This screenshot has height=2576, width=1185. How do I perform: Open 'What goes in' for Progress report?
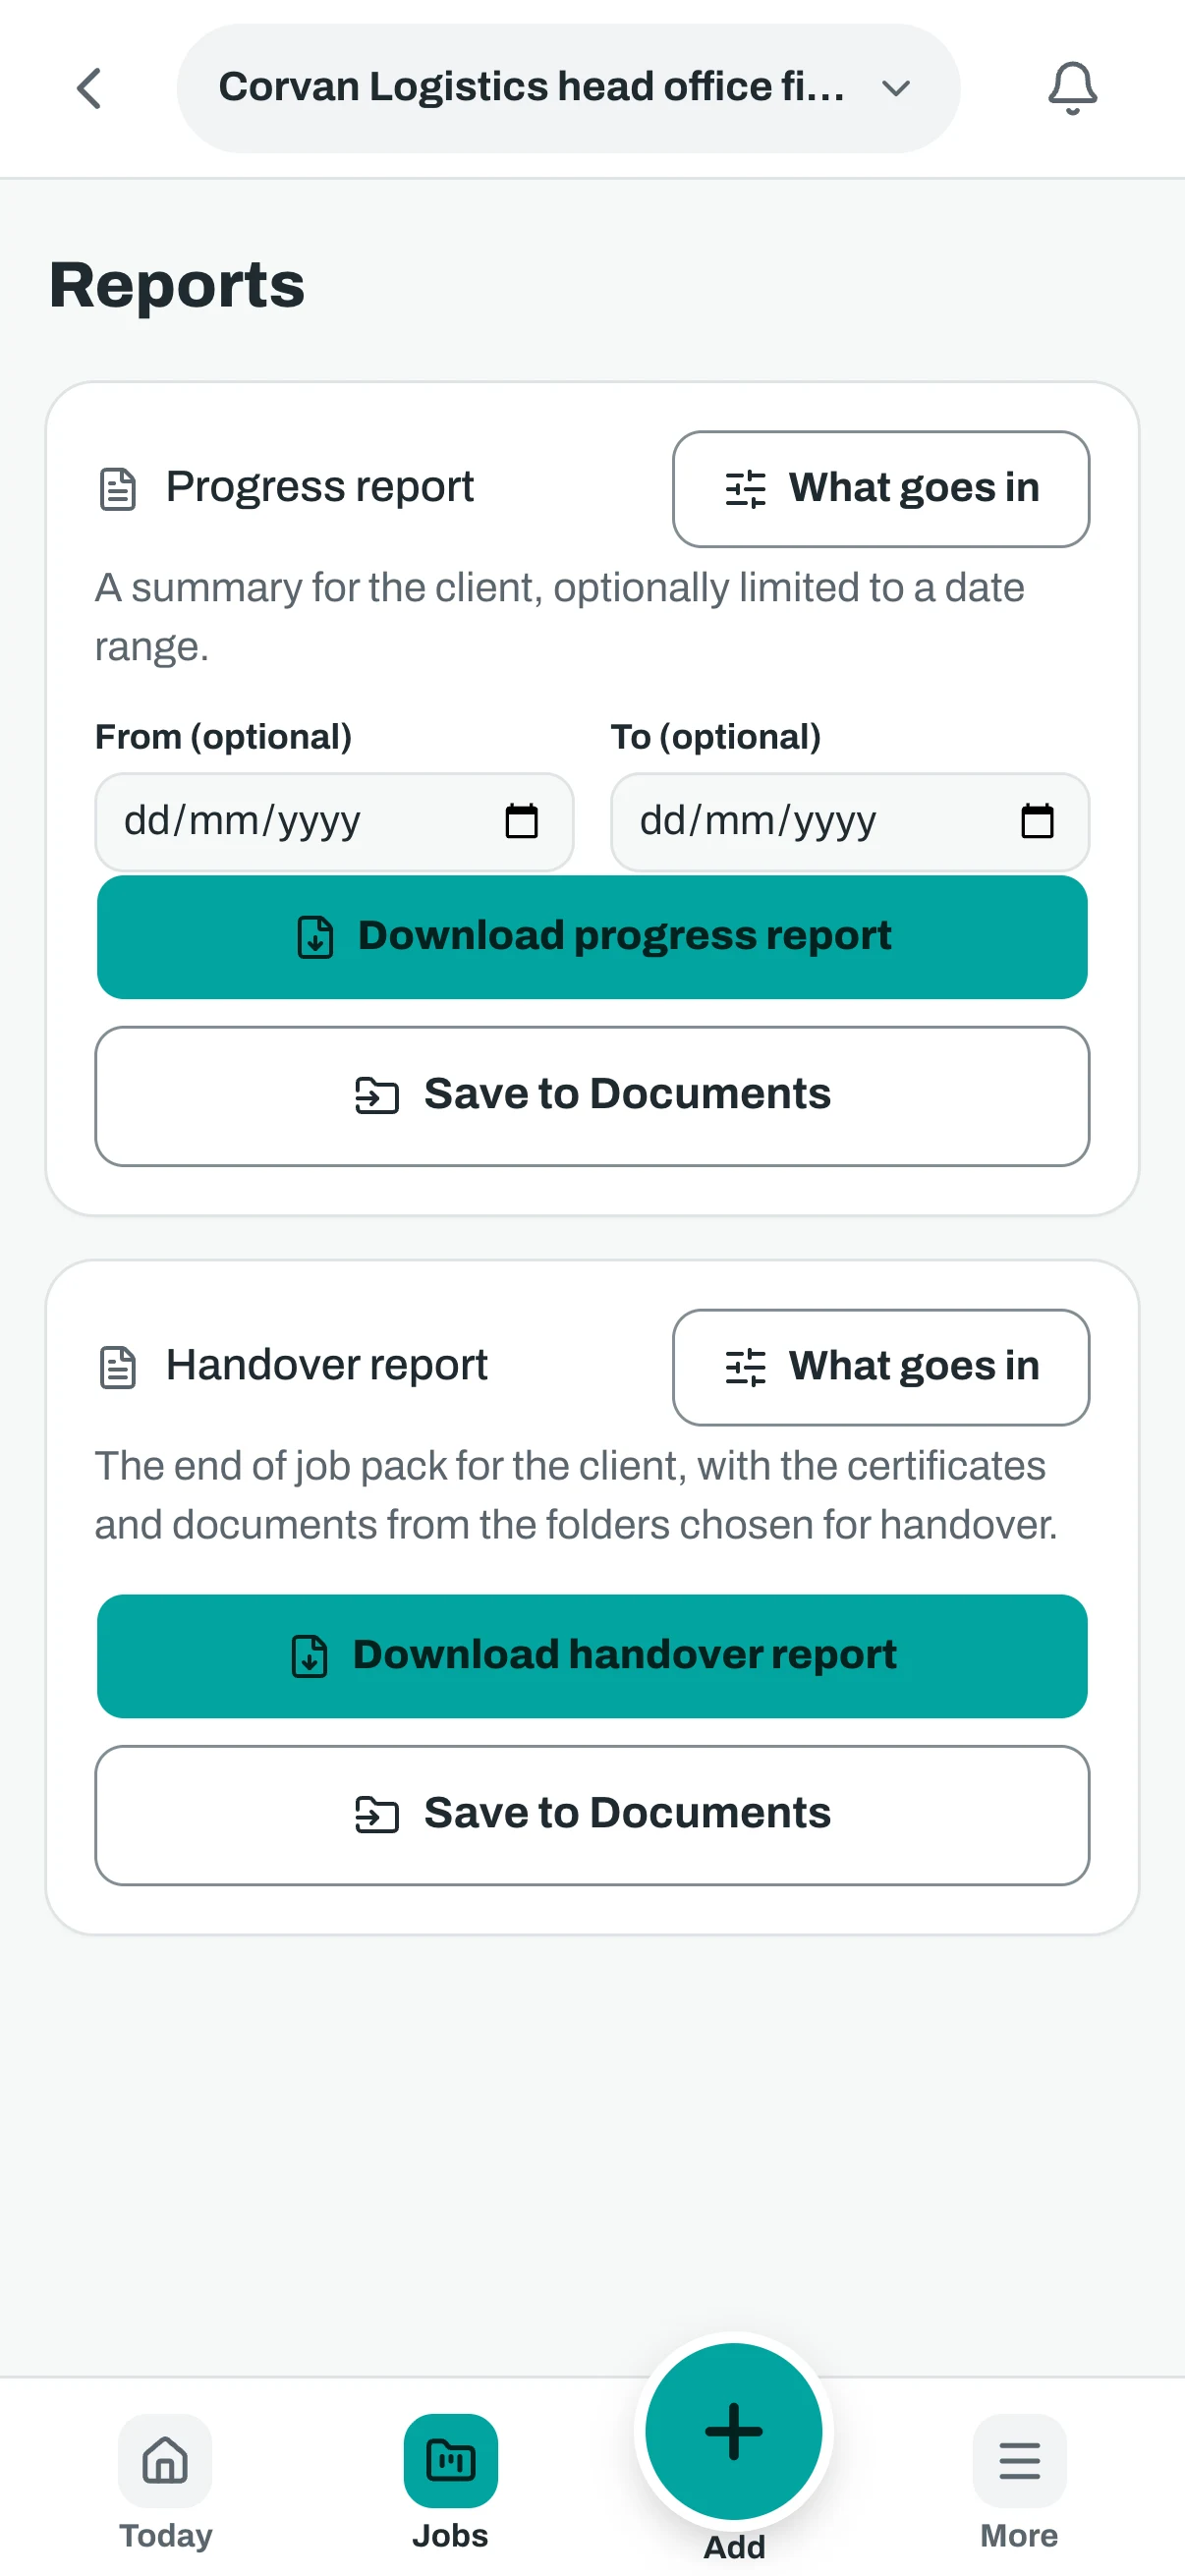point(880,489)
